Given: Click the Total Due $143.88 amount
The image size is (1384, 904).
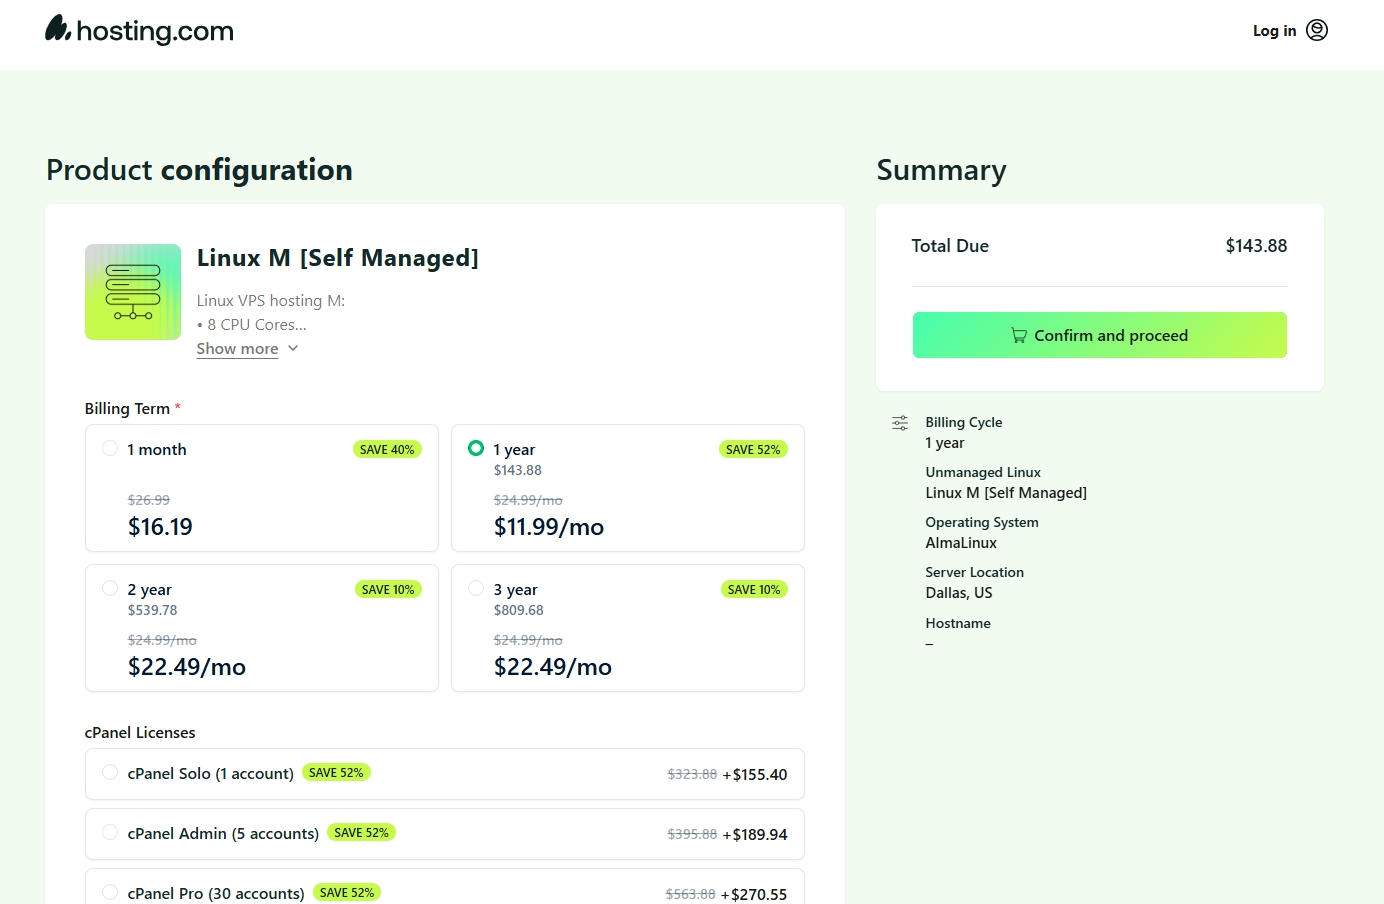Looking at the screenshot, I should point(1256,246).
